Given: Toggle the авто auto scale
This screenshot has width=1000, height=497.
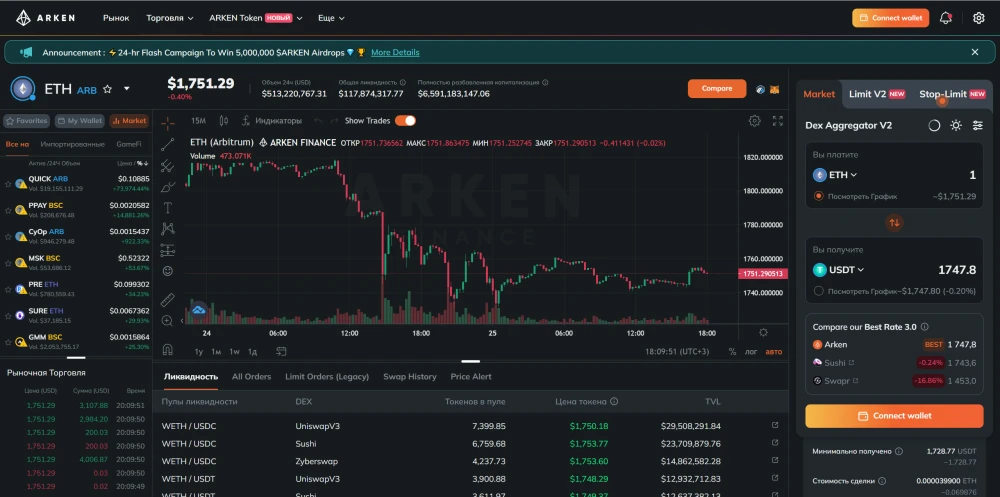Looking at the screenshot, I should coord(774,352).
